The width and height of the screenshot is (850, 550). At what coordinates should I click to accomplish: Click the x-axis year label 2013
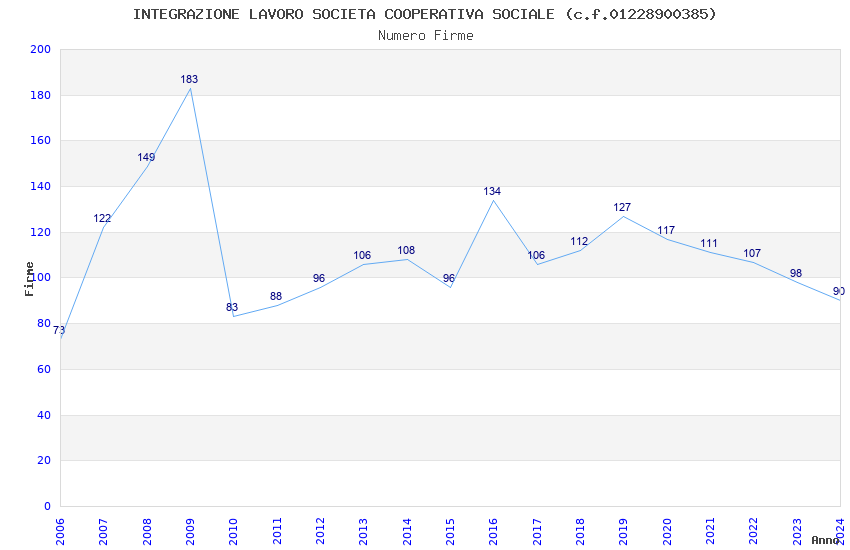tap(364, 532)
